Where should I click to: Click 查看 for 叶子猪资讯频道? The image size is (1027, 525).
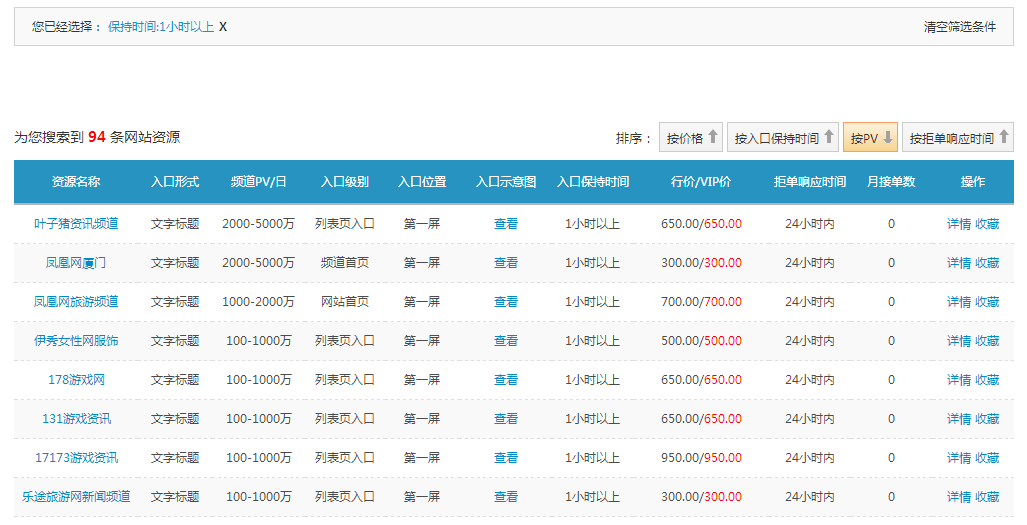click(x=506, y=224)
